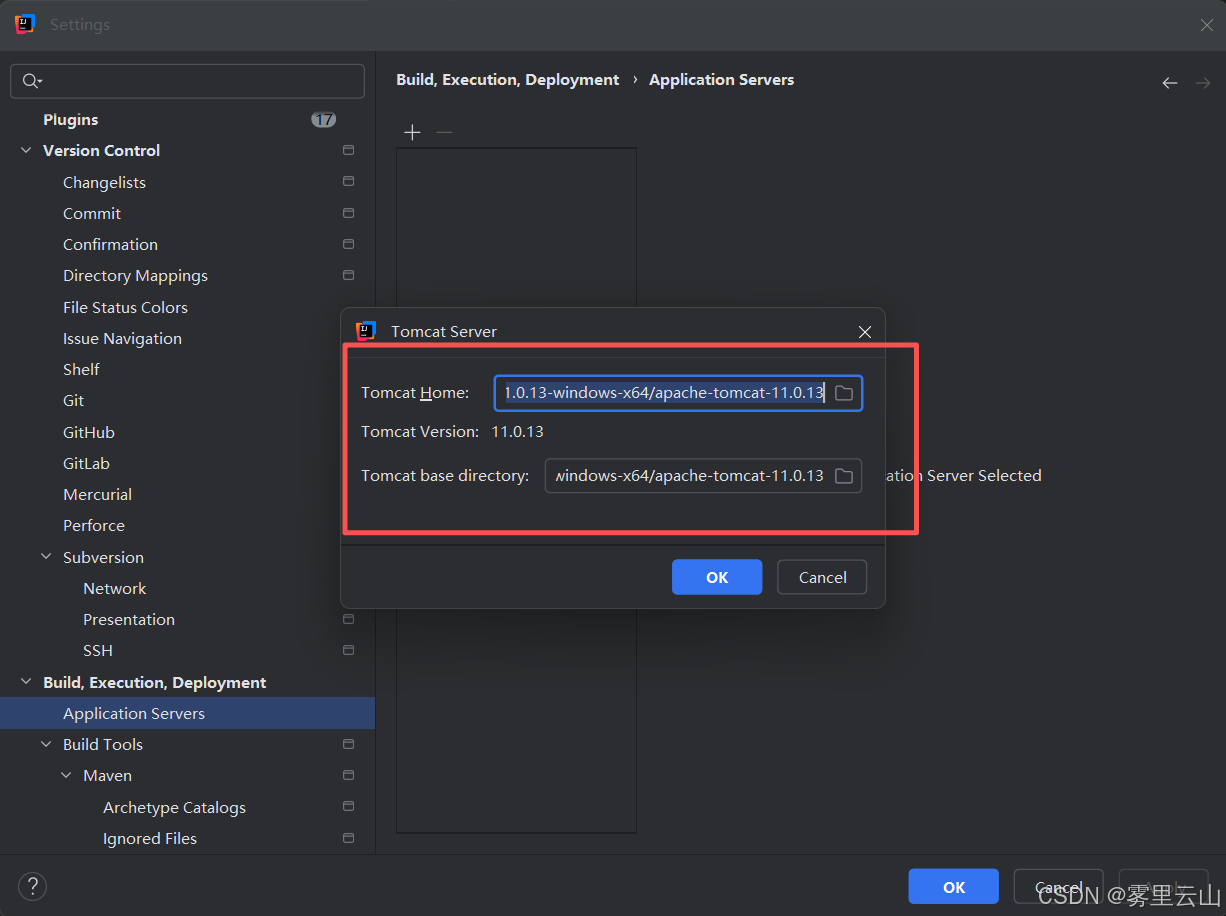
Task: Click the add application server plus icon
Action: click(x=412, y=132)
